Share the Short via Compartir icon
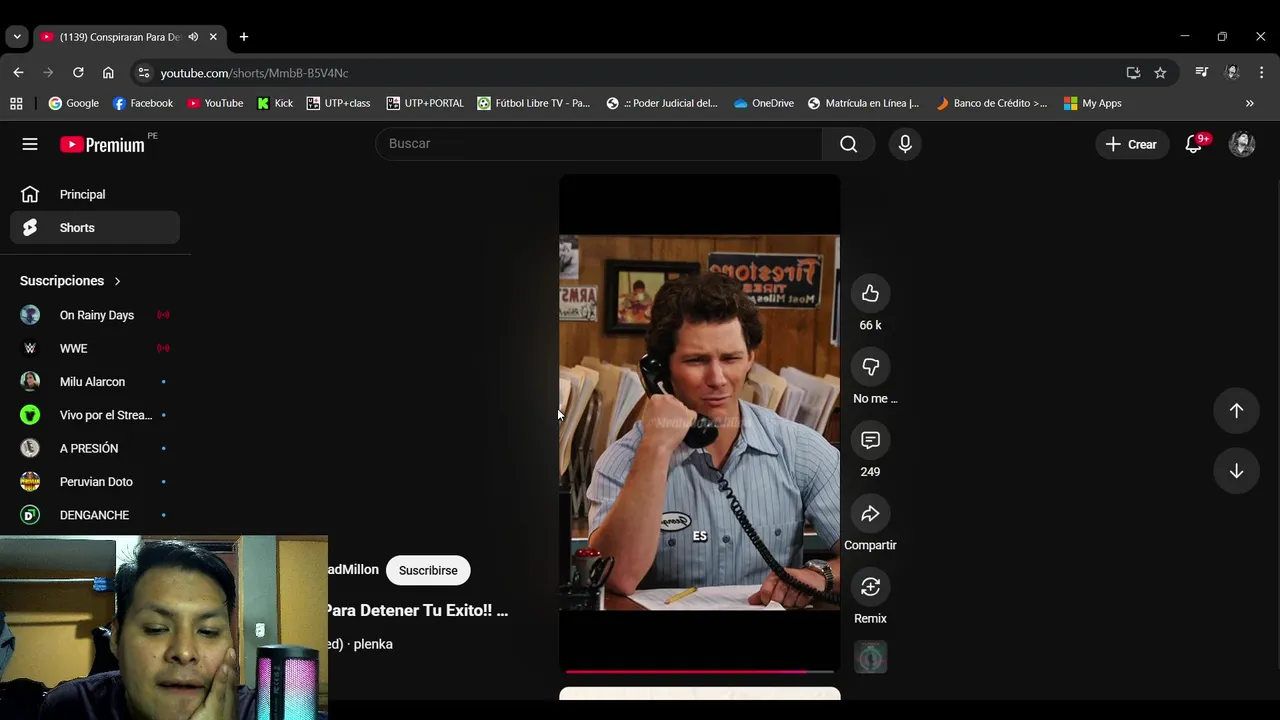 click(870, 513)
